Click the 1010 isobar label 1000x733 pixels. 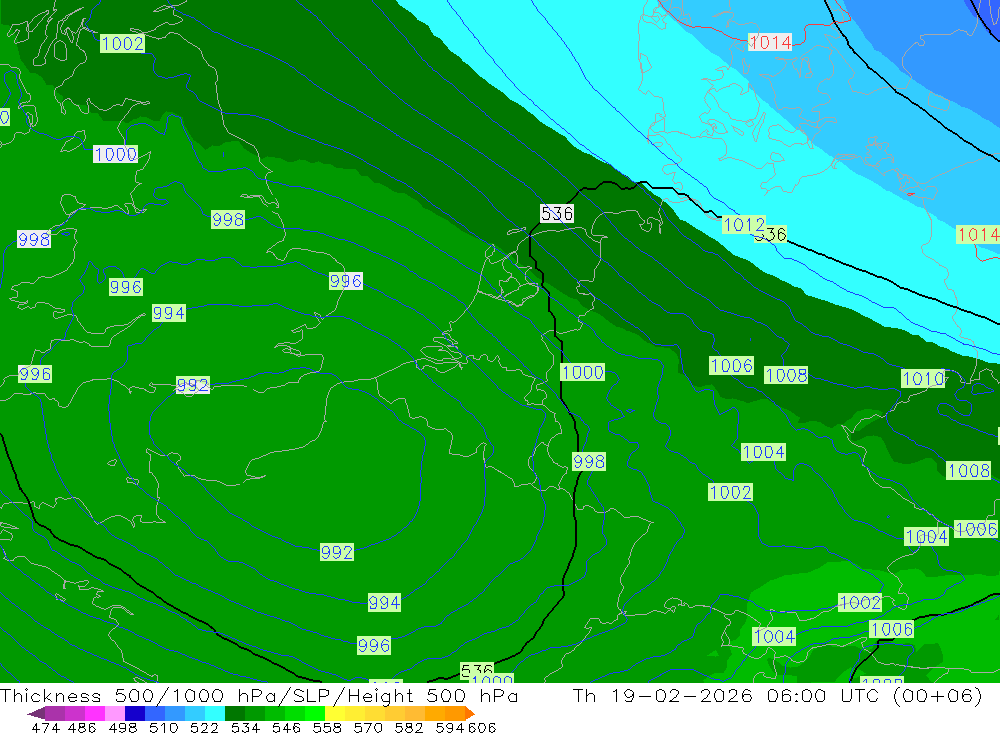click(922, 378)
